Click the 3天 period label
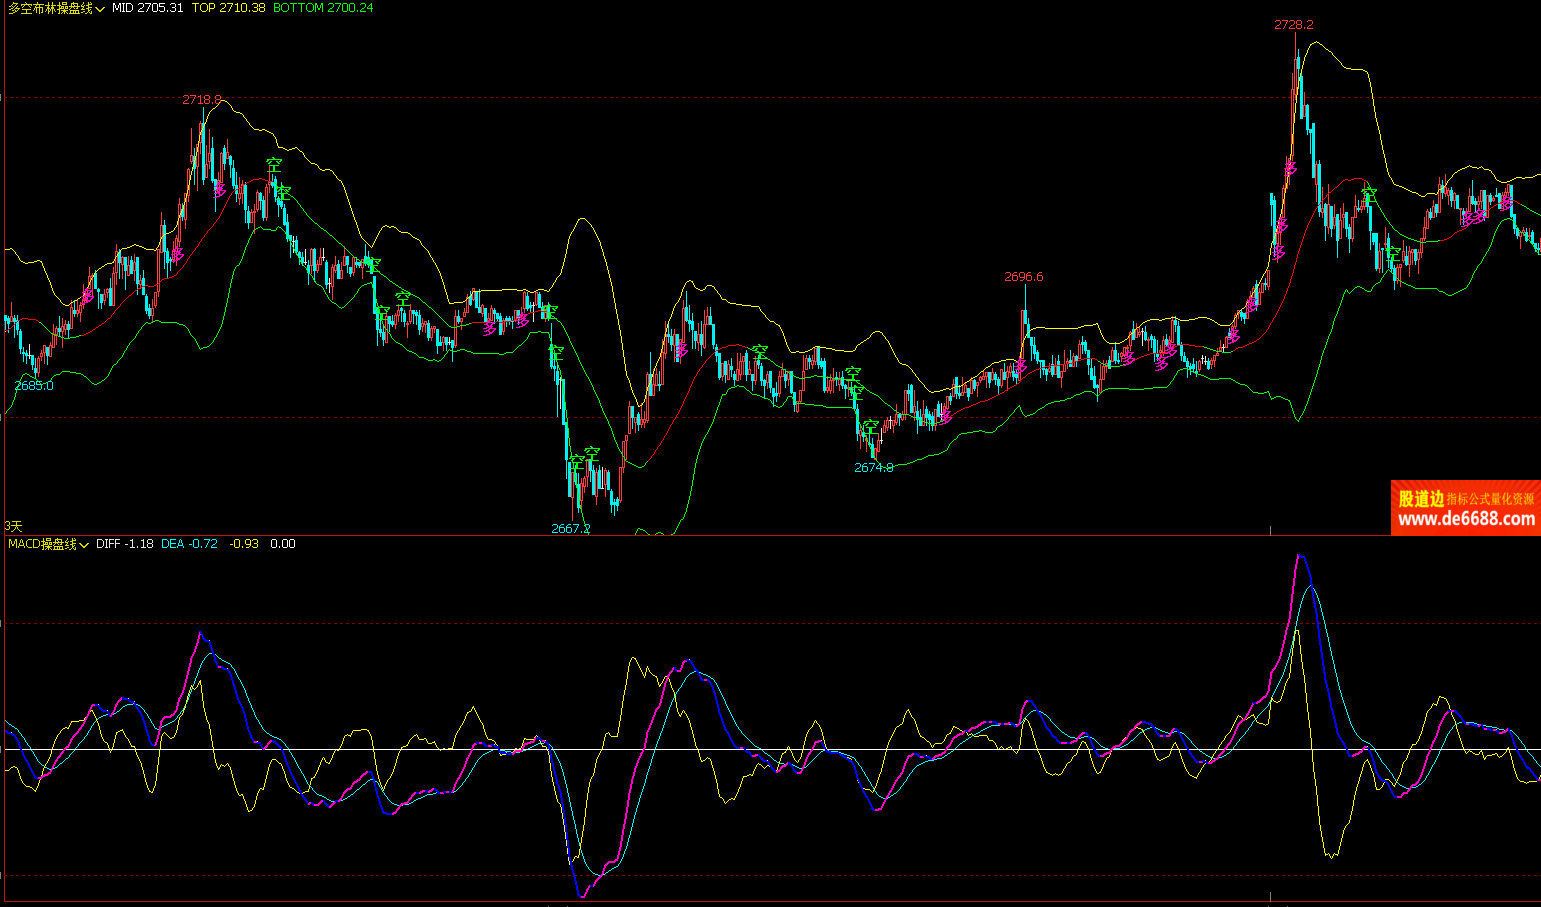The height and width of the screenshot is (907, 1541). pos(13,526)
